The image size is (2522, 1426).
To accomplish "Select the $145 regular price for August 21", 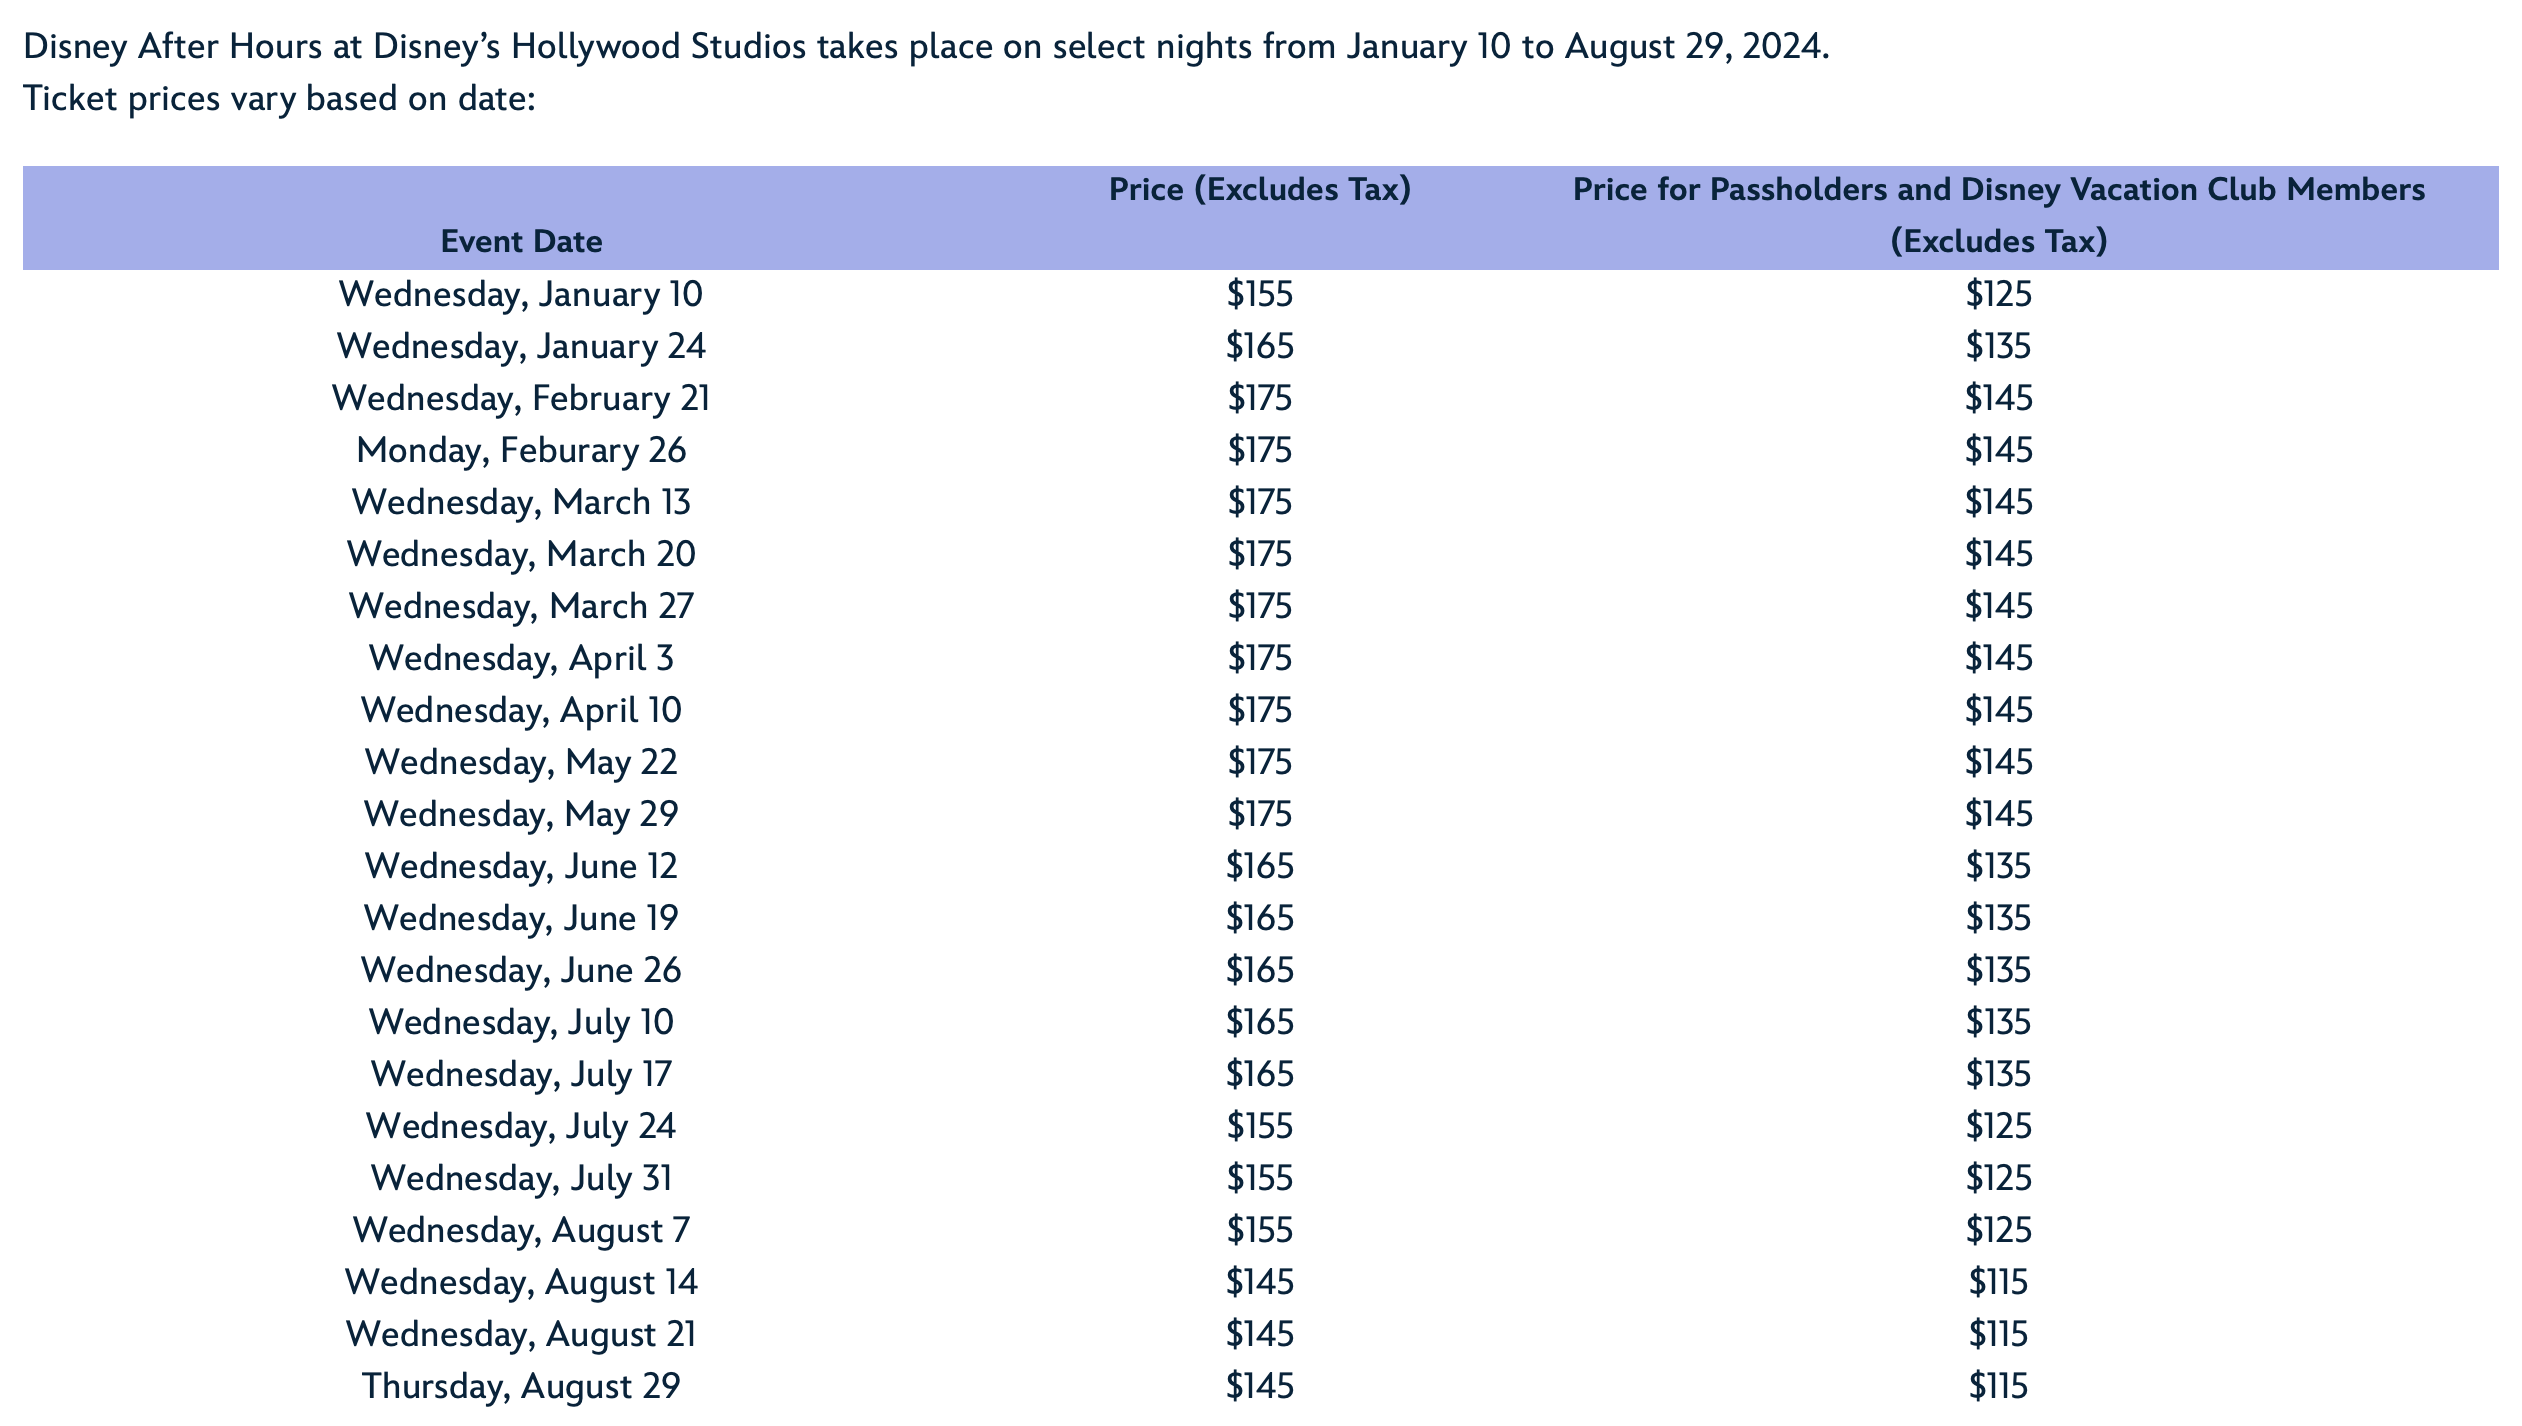I will [x=1259, y=1334].
